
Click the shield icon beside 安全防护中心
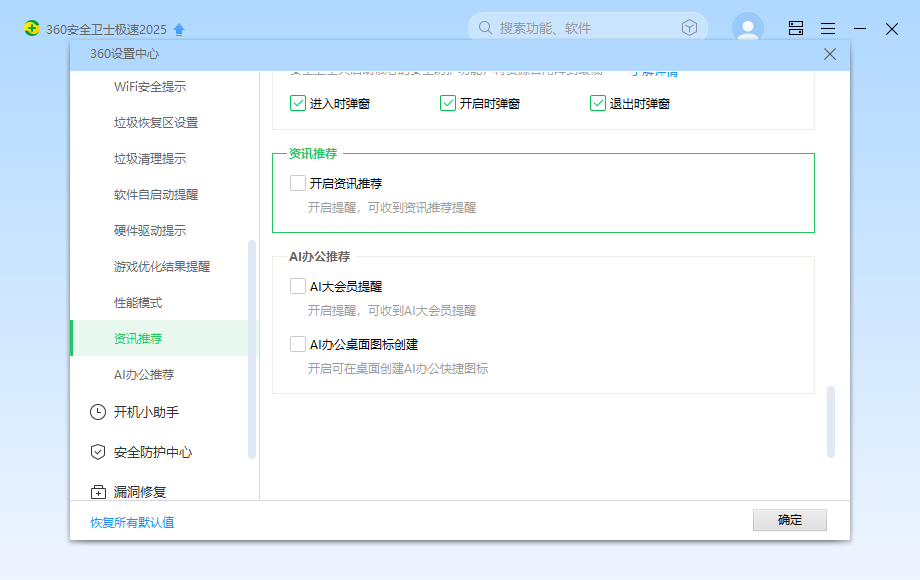coord(98,452)
